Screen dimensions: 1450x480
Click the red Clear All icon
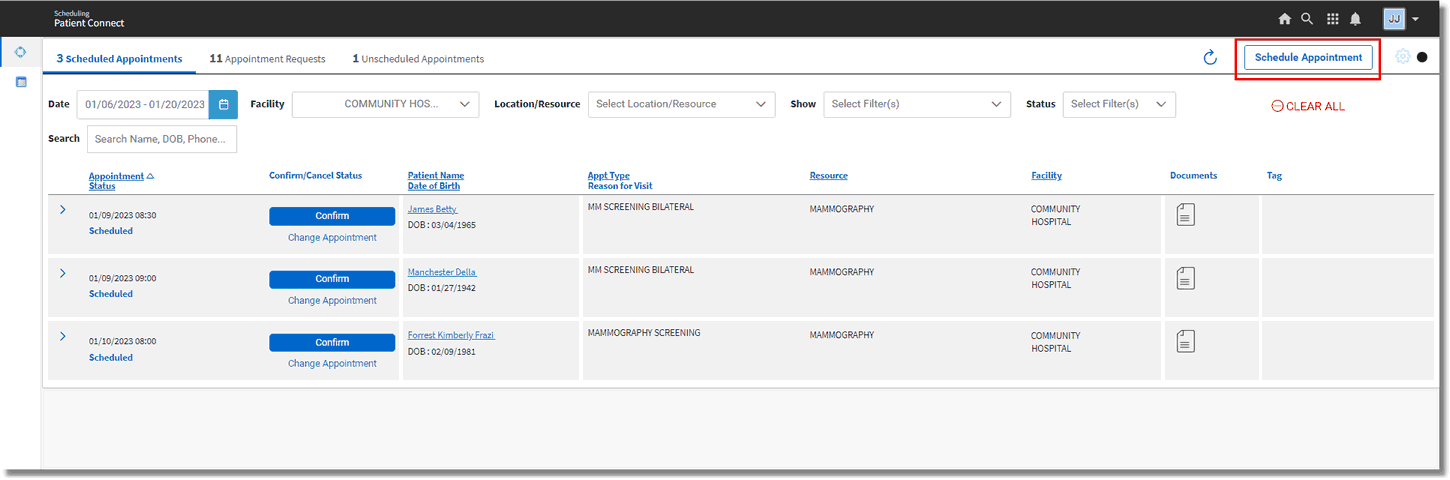1277,106
